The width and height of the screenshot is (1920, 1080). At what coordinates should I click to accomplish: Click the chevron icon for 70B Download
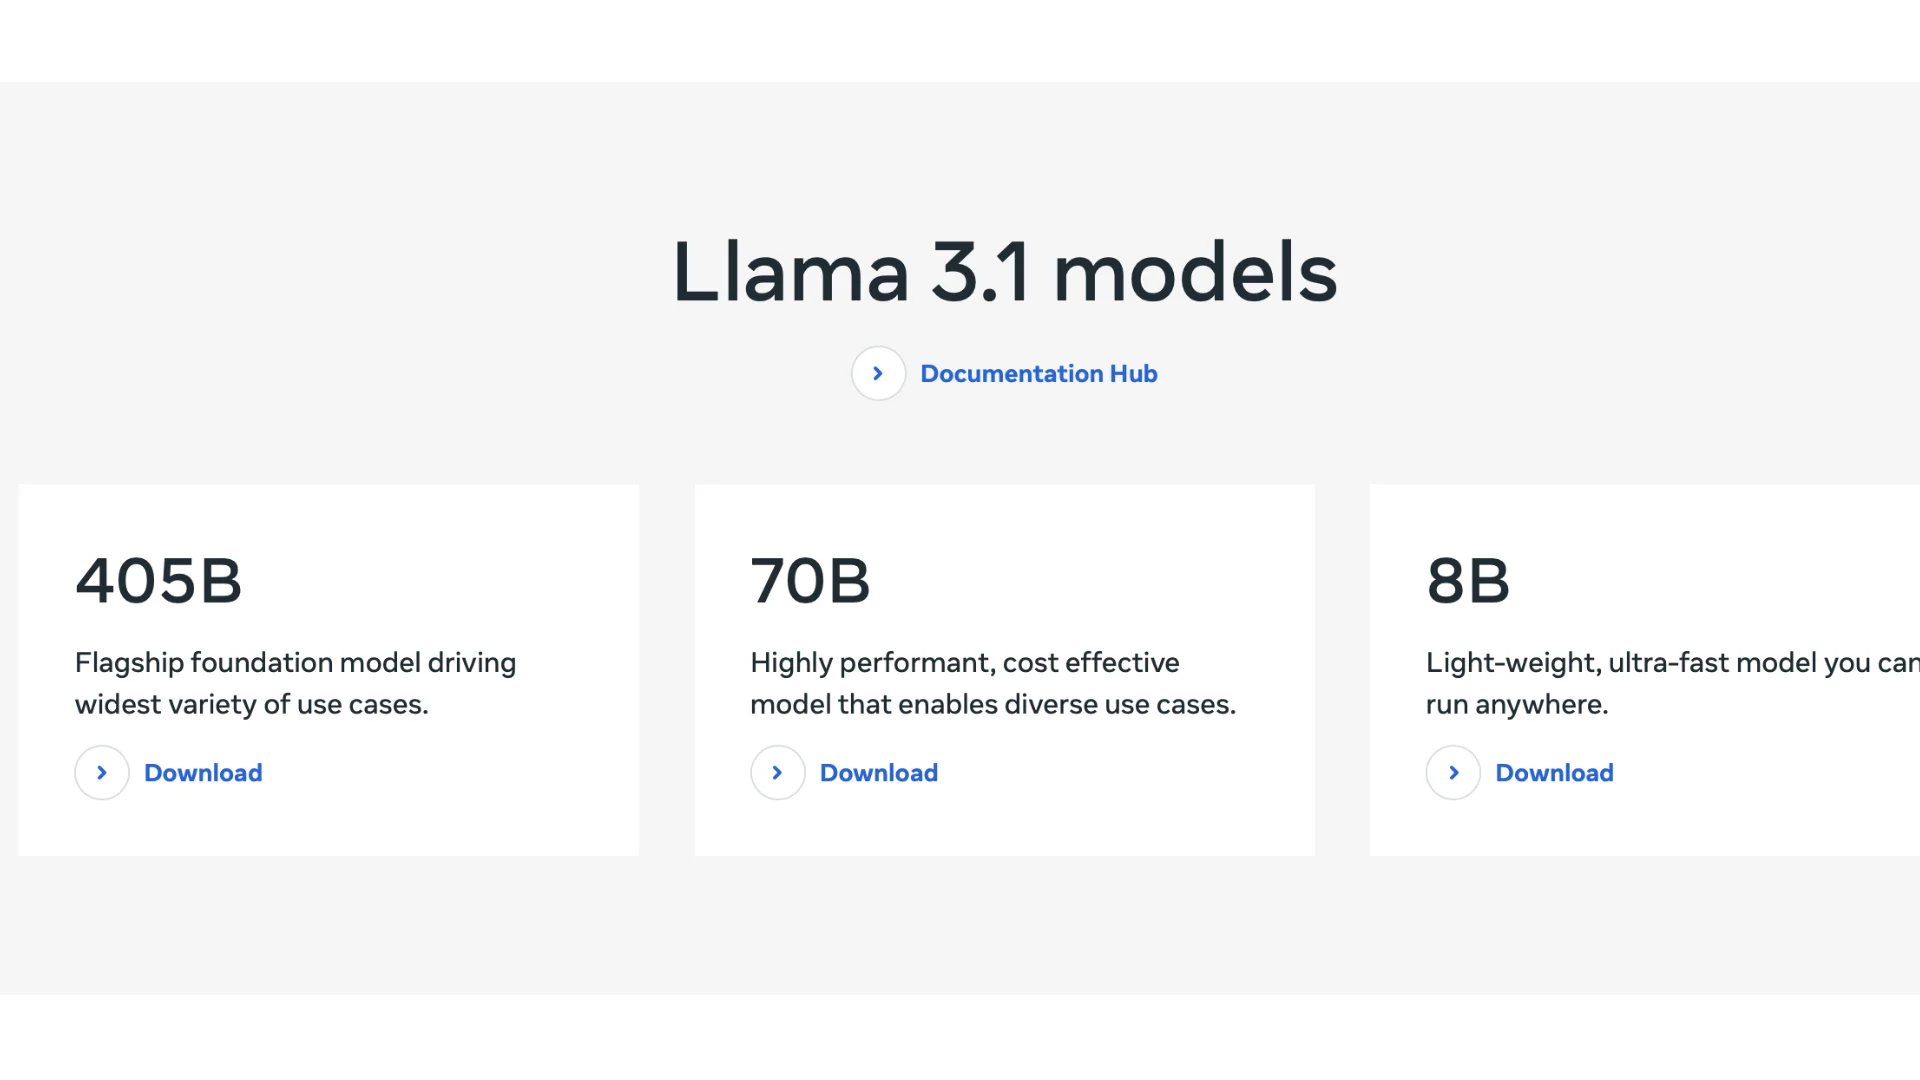coord(777,773)
